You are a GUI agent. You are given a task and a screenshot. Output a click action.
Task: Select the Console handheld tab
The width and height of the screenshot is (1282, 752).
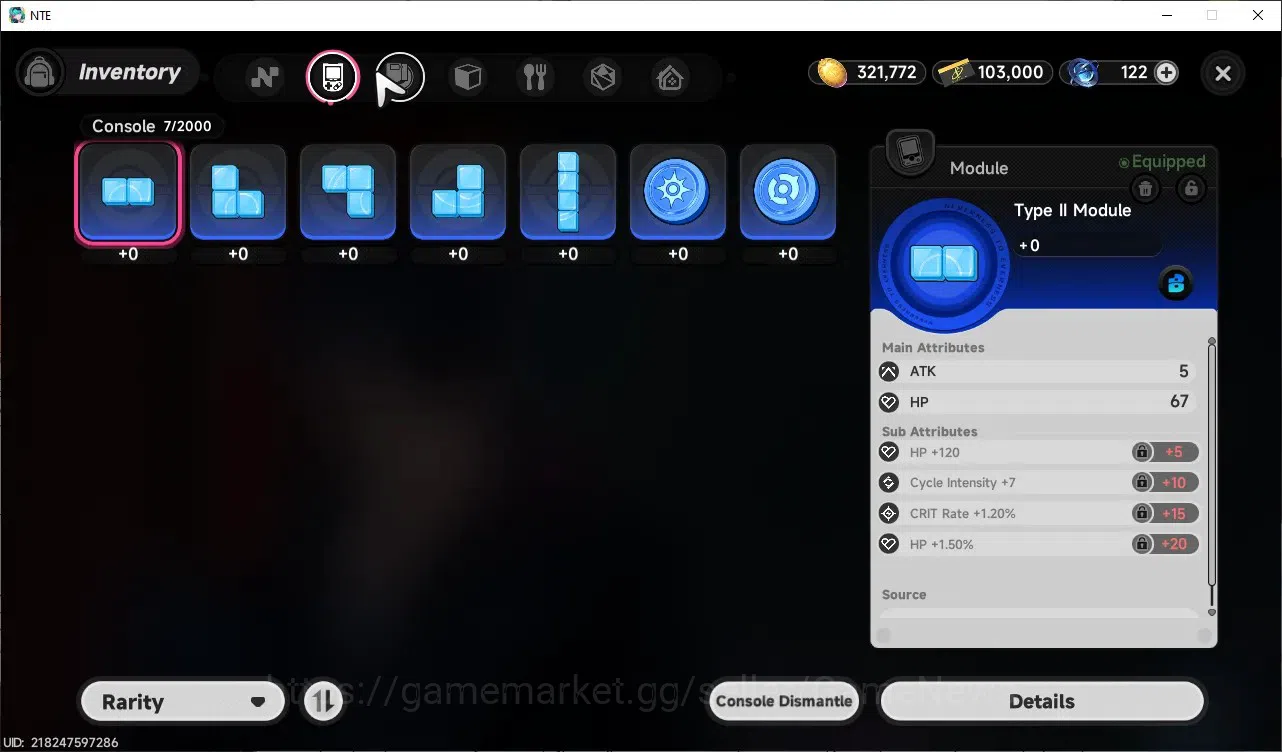pyautogui.click(x=332, y=76)
